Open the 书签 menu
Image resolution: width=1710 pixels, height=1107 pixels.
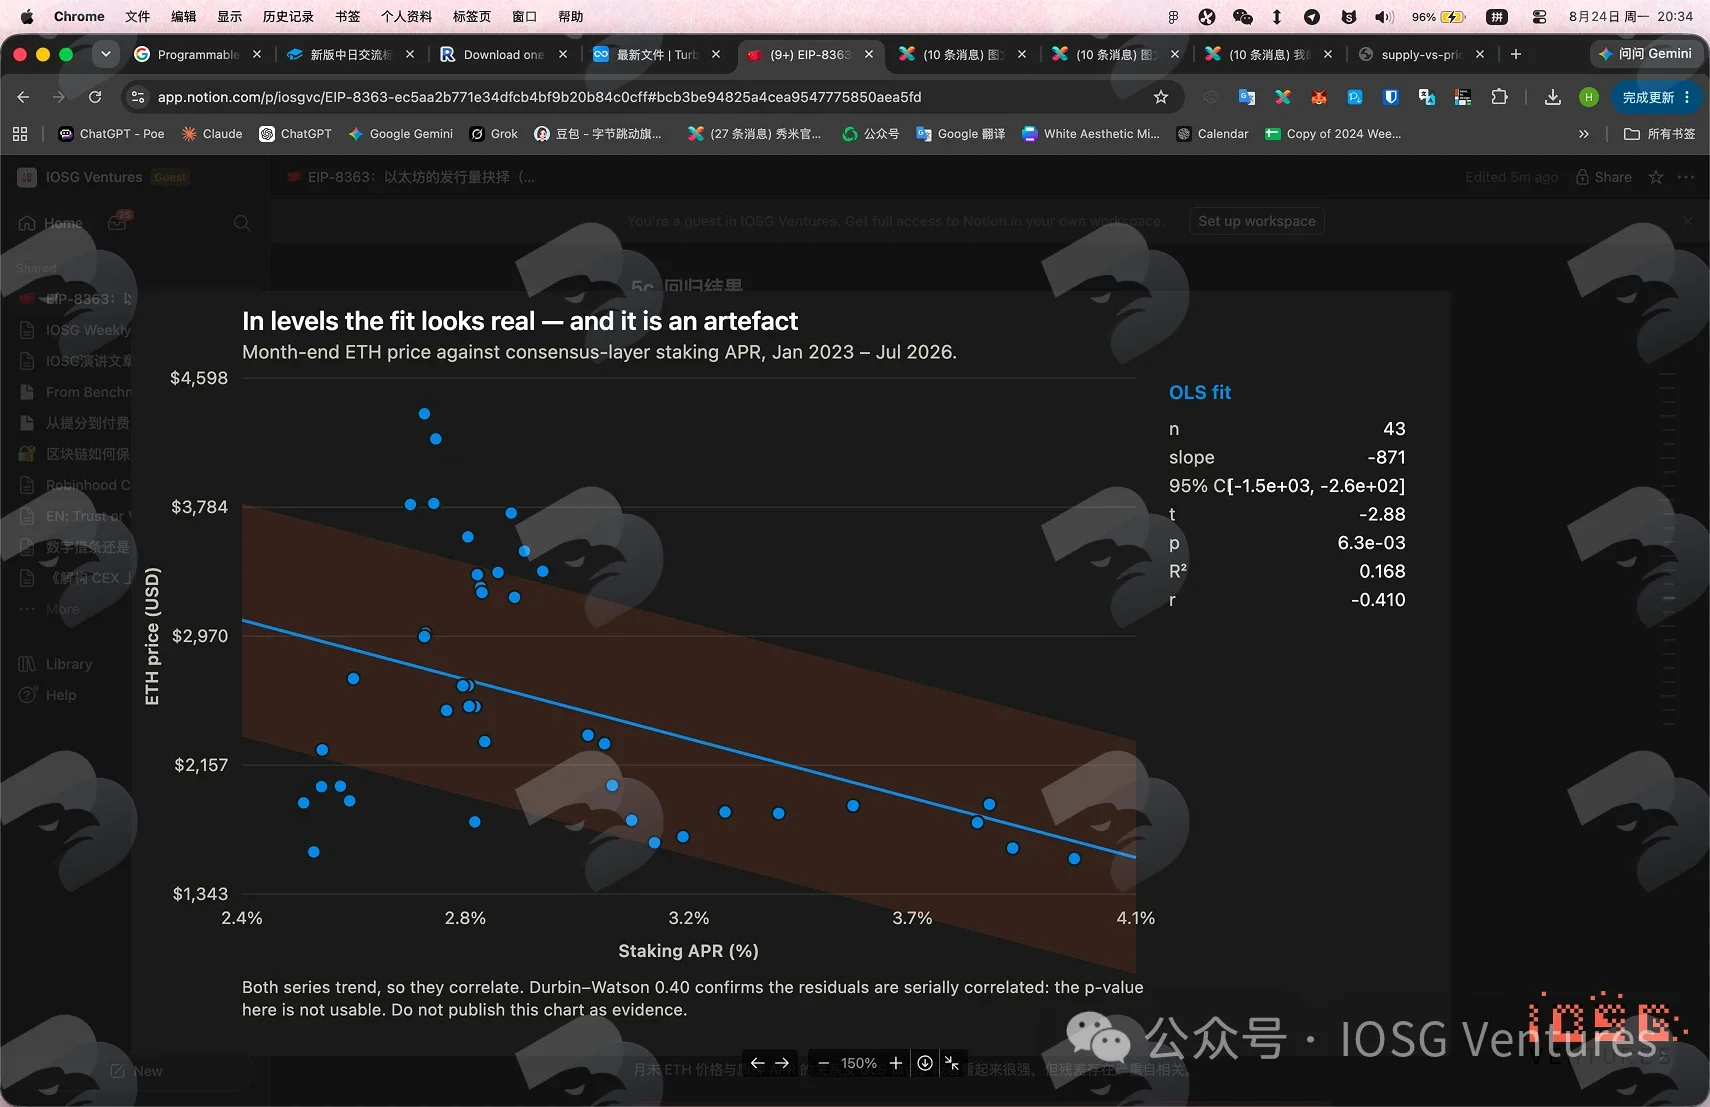tap(348, 17)
